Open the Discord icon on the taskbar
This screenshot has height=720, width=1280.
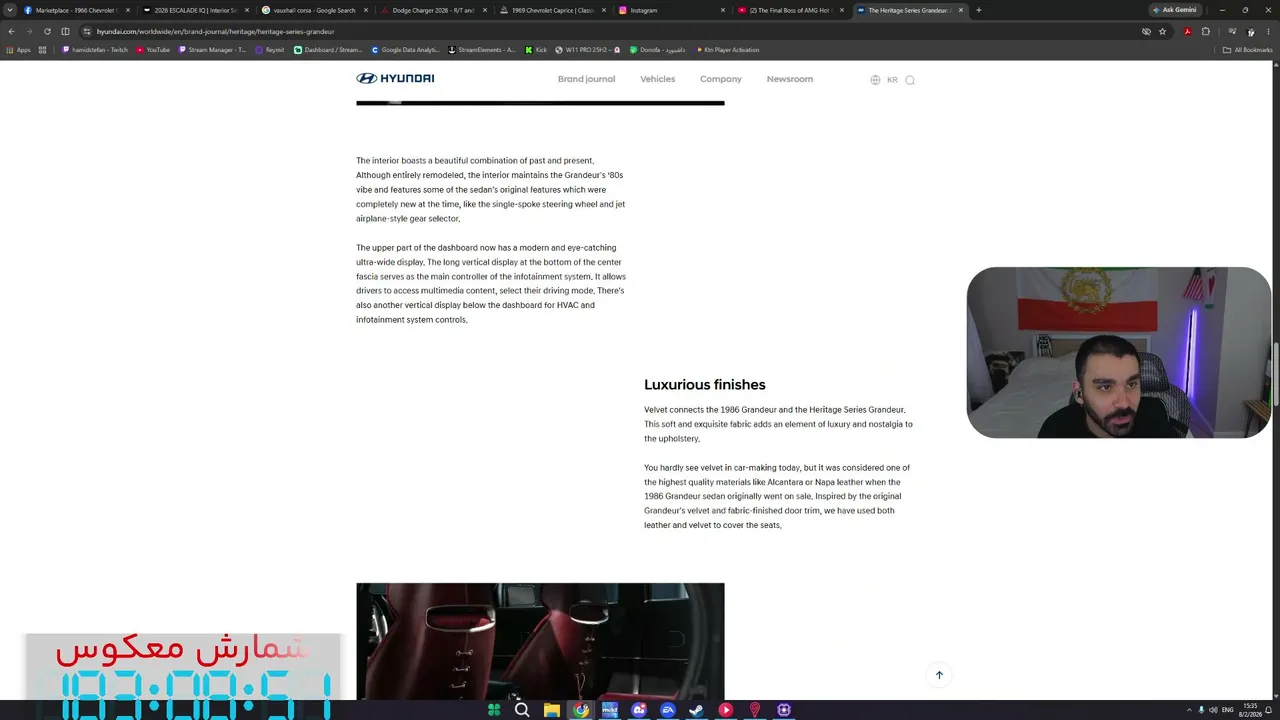[x=639, y=710]
